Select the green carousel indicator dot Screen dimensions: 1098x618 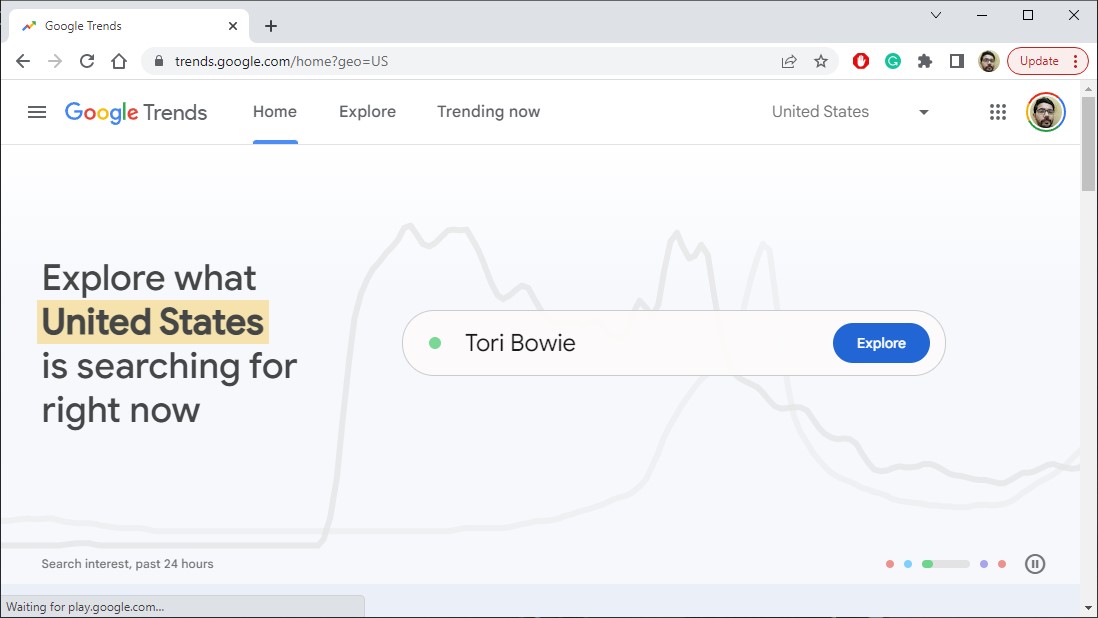(x=925, y=564)
